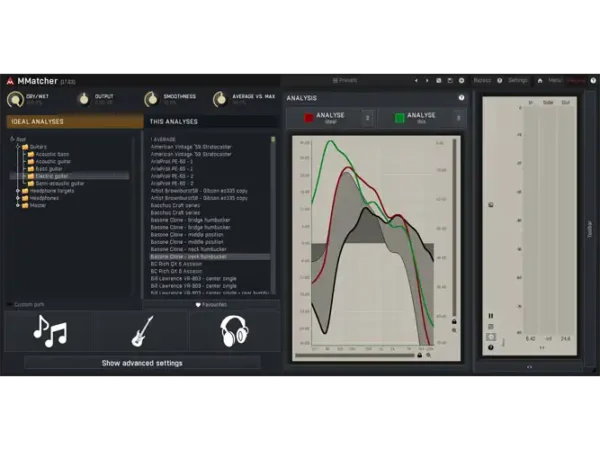The height and width of the screenshot is (450, 600).
Task: Select highlighted Bacone Clone neck humbucker entry
Action: [210, 257]
